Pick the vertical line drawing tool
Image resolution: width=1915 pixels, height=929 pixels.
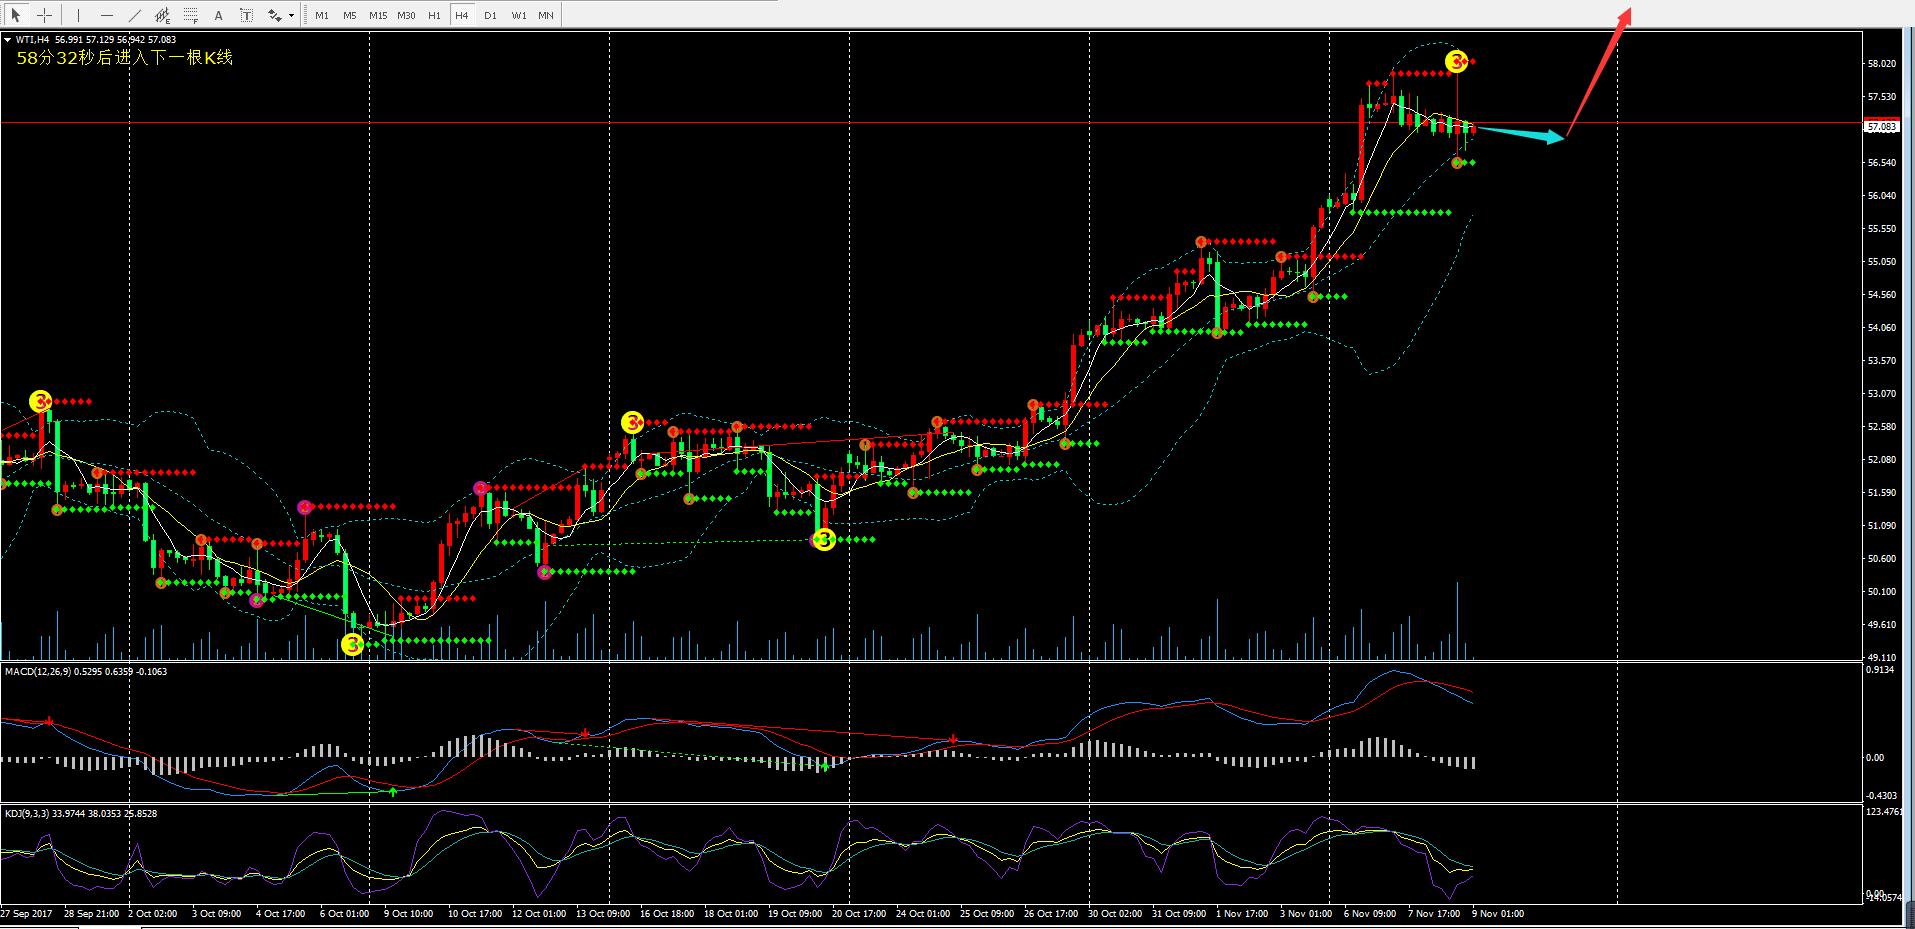tap(78, 15)
